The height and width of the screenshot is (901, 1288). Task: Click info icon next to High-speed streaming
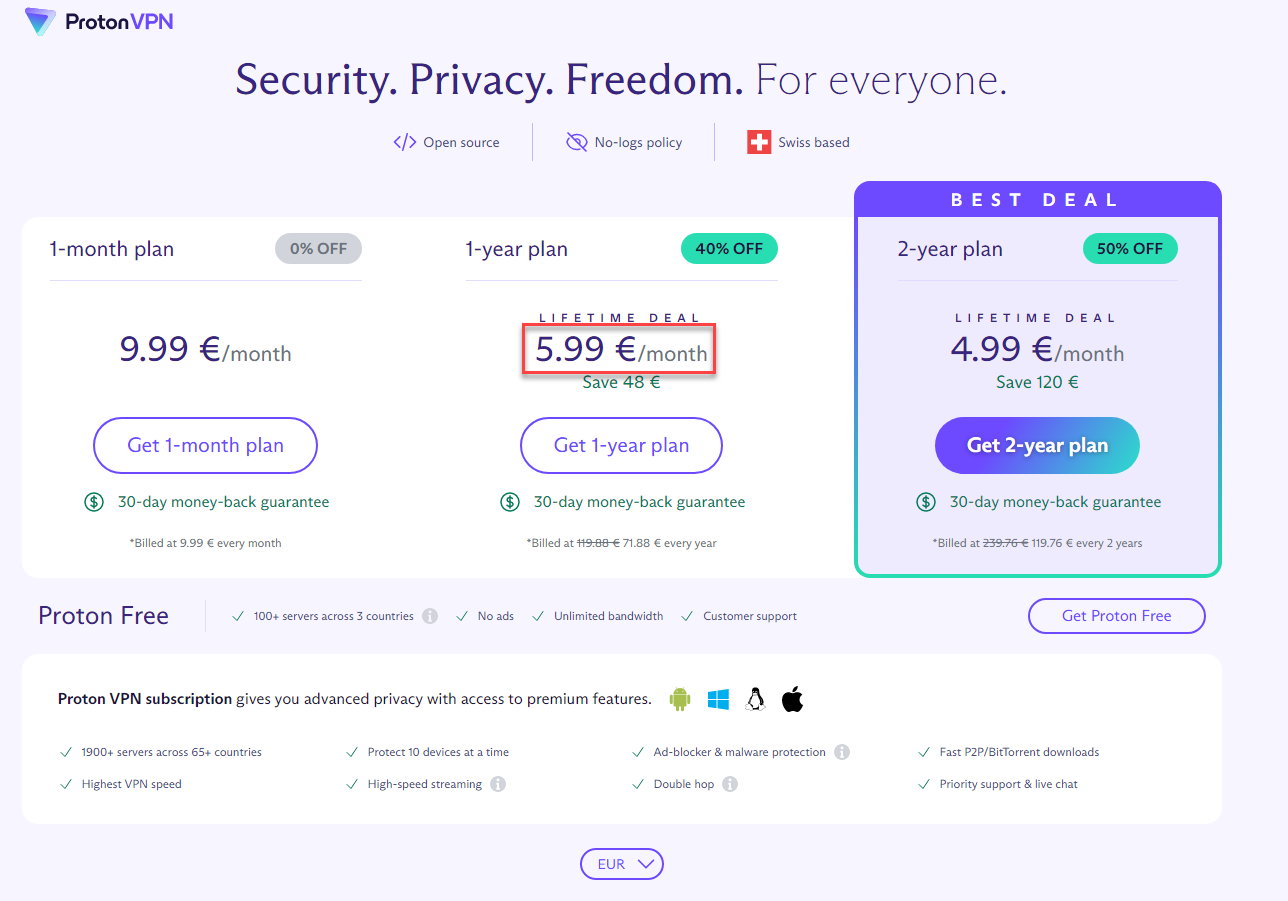pyautogui.click(x=498, y=784)
